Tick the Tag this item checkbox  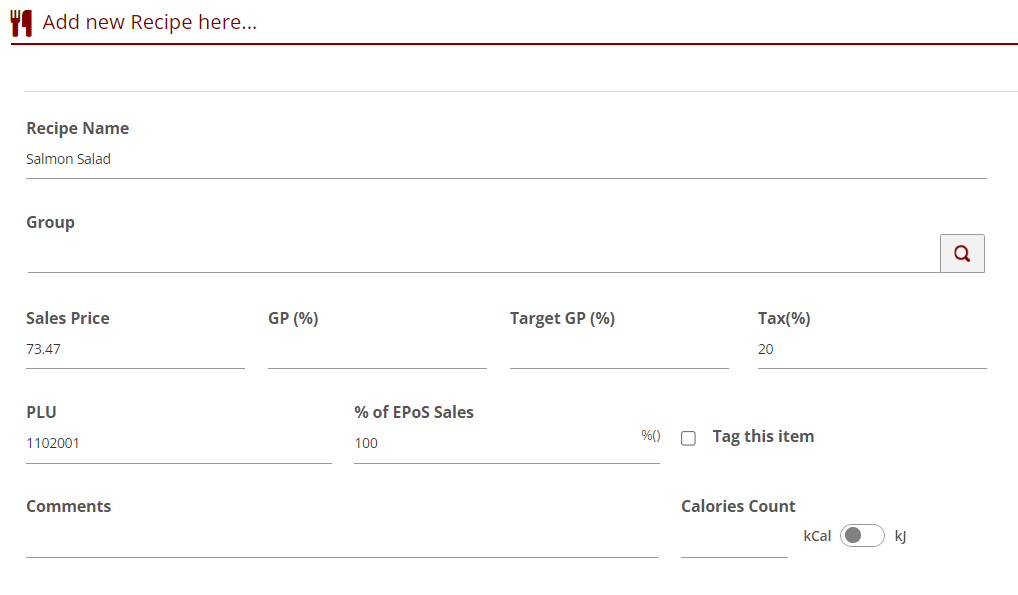[688, 438]
